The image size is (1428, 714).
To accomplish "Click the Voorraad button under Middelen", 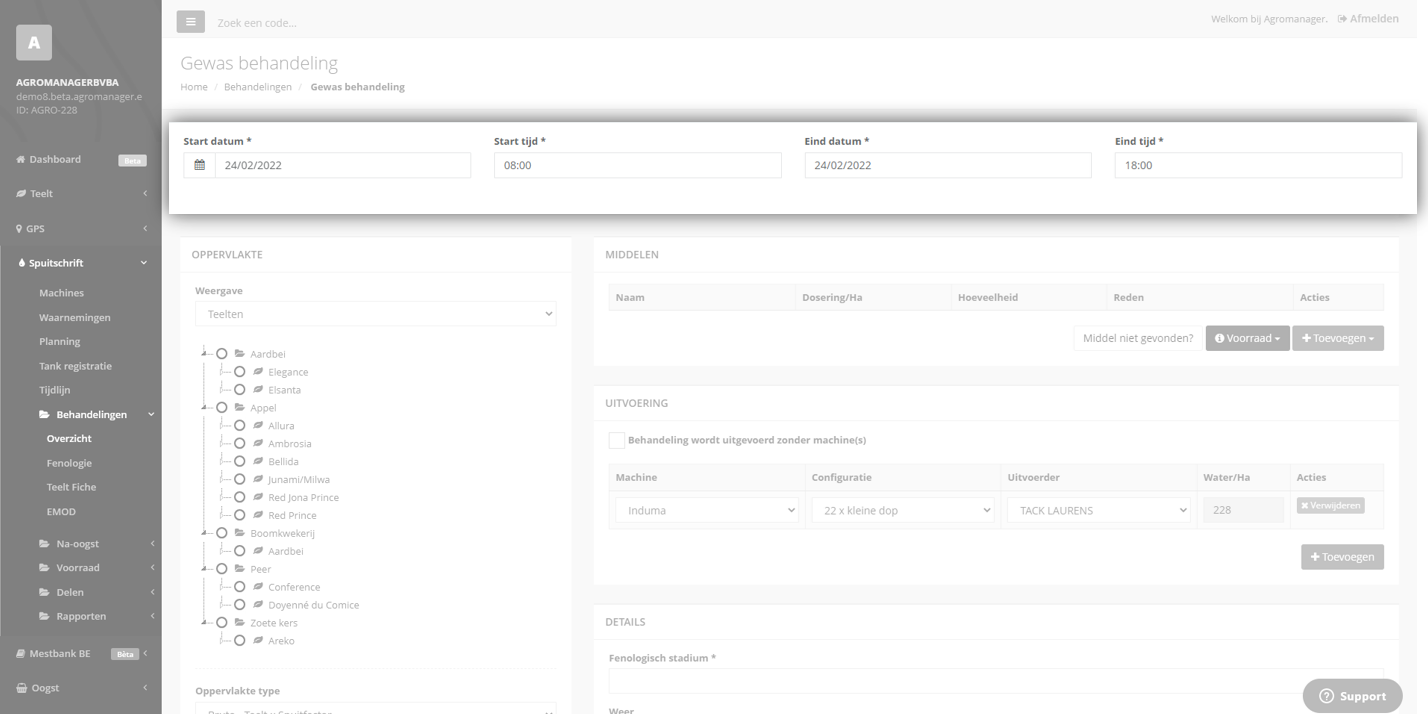I will coord(1247,338).
